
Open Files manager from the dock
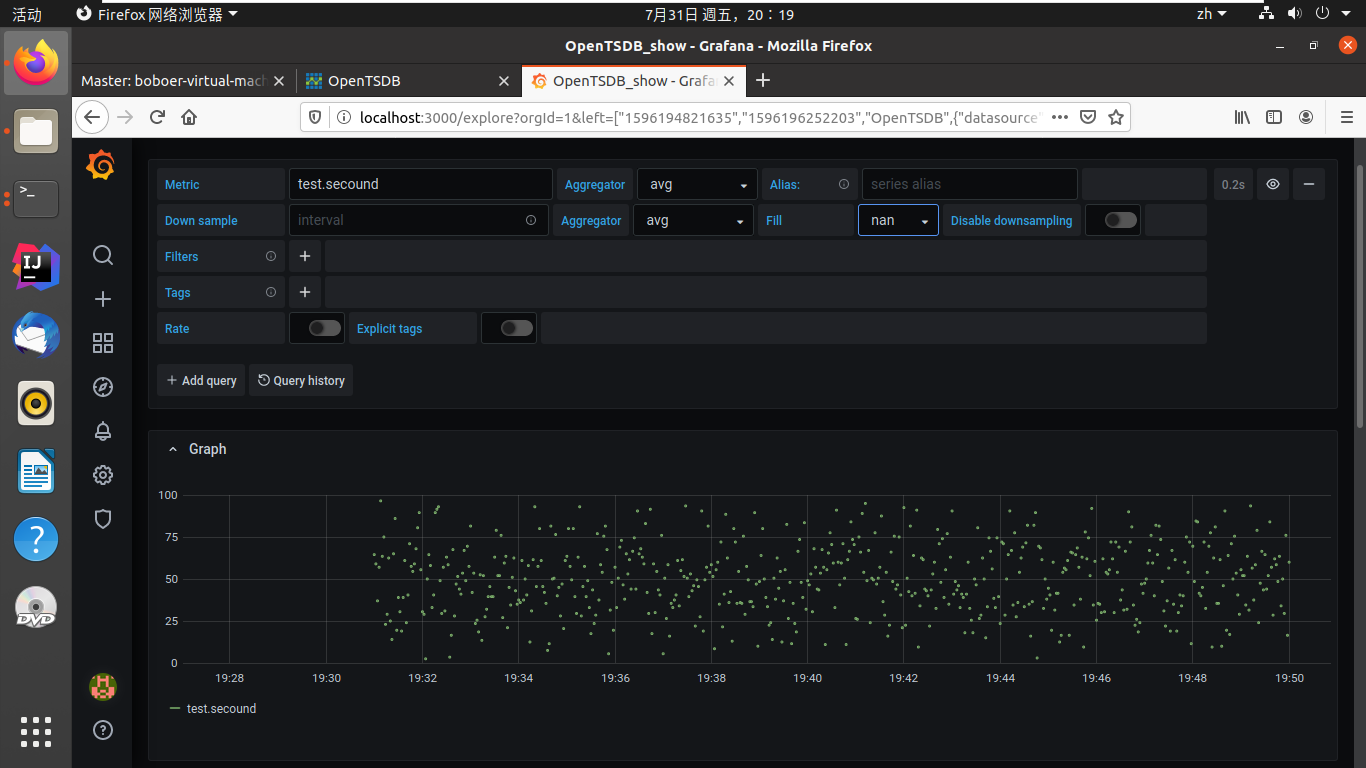pos(36,131)
